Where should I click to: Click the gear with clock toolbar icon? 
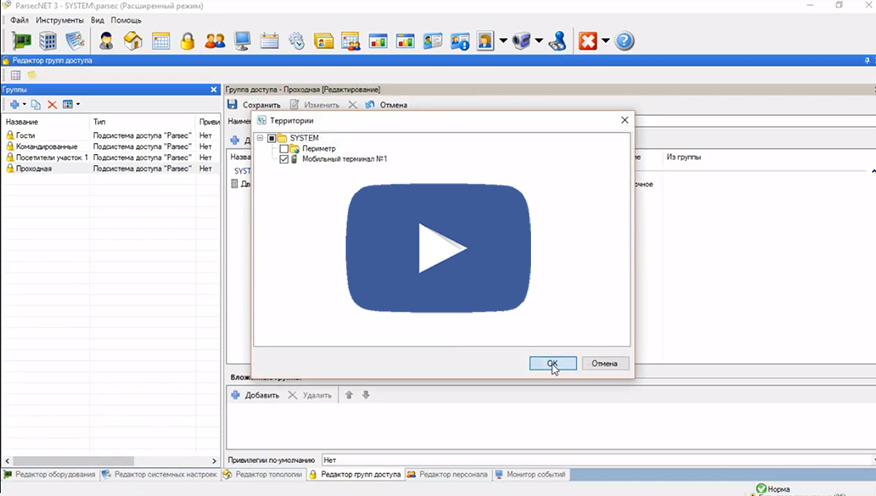[297, 41]
